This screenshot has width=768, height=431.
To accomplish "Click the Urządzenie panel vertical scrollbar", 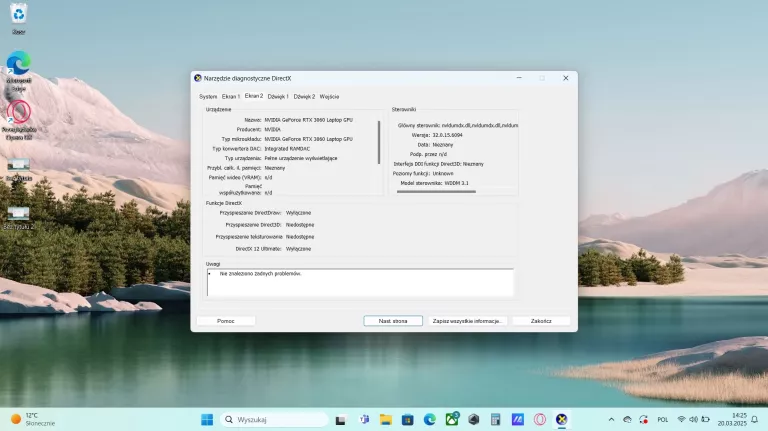I will point(379,143).
